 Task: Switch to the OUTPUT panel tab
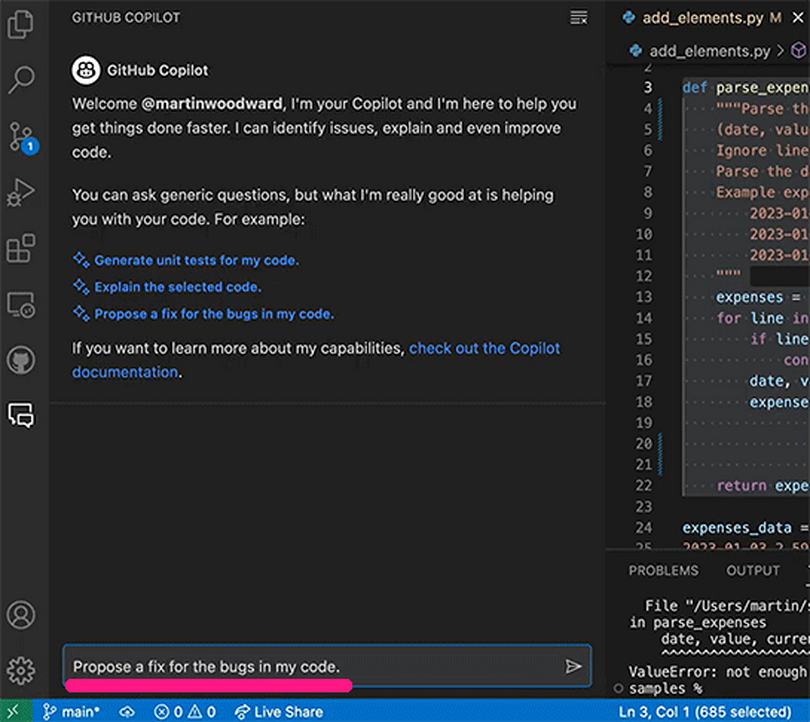tap(753, 570)
